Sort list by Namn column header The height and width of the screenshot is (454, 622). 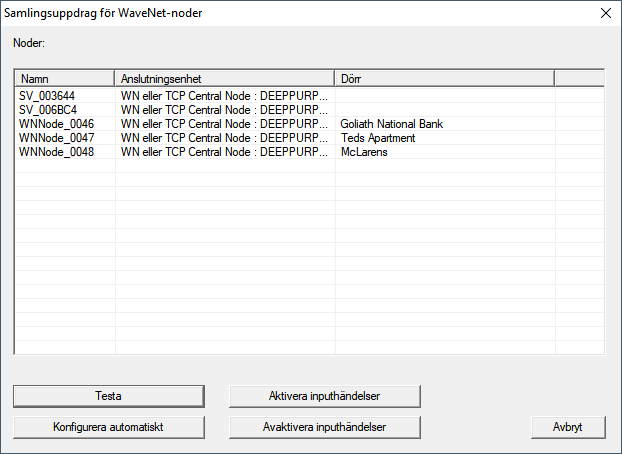click(65, 78)
